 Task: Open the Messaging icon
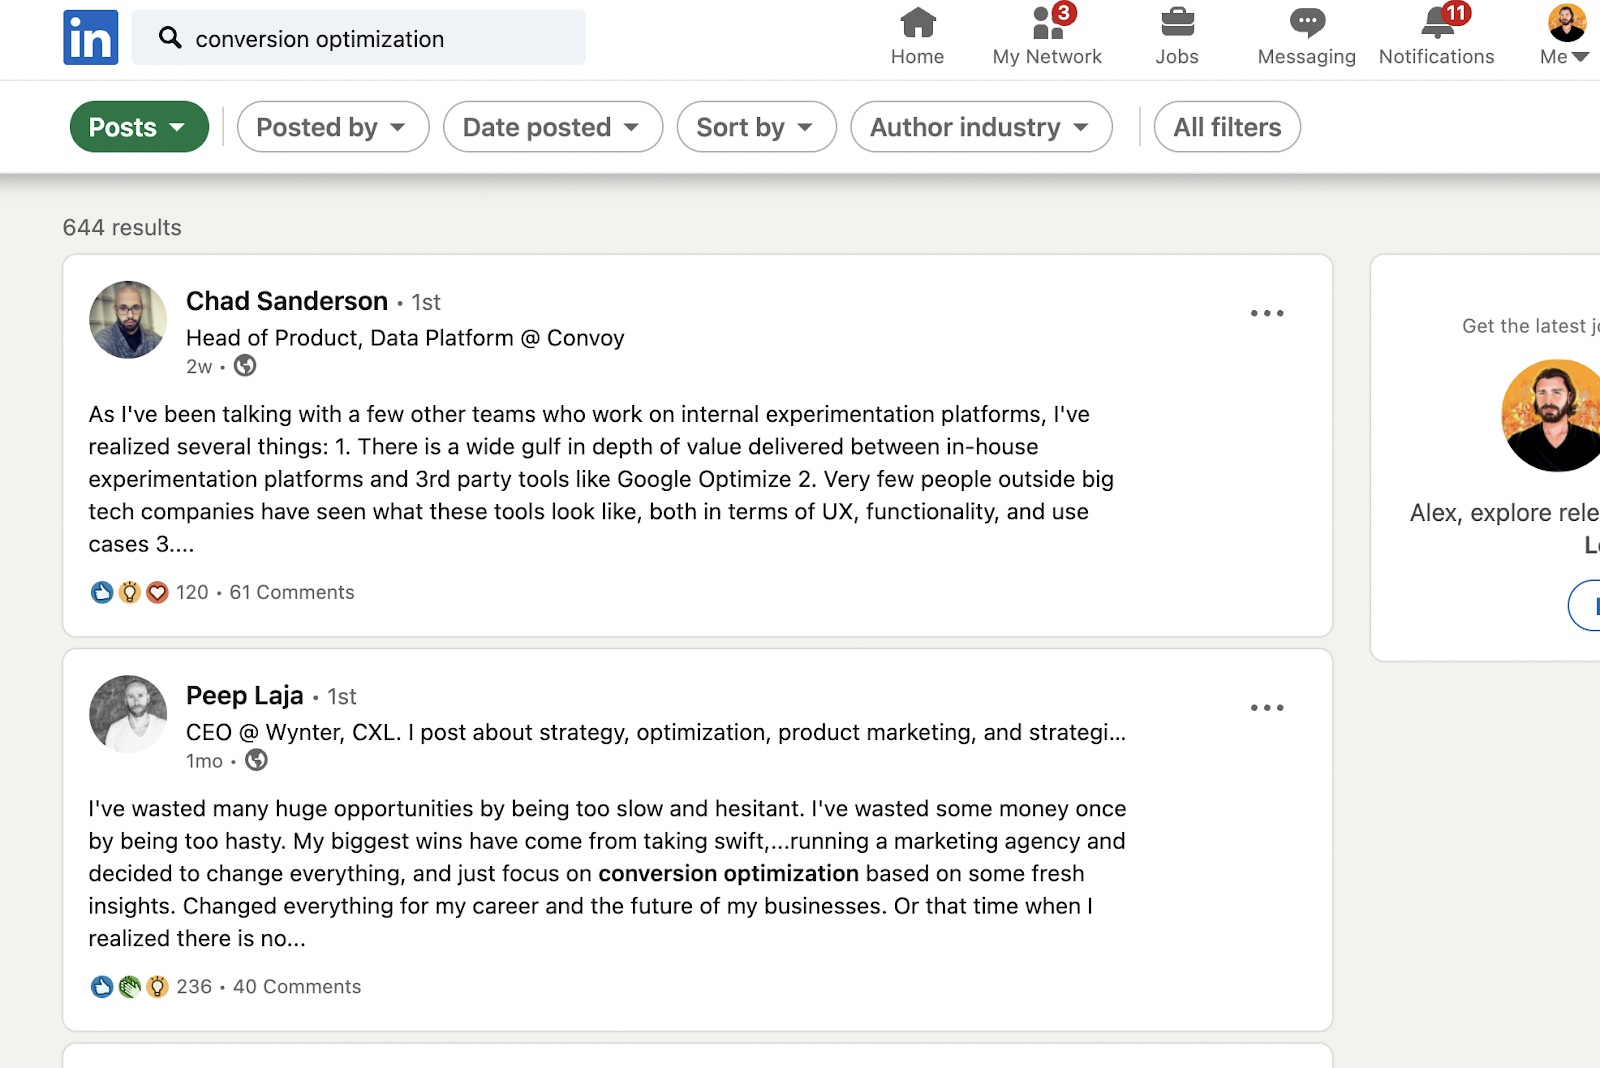1306,23
